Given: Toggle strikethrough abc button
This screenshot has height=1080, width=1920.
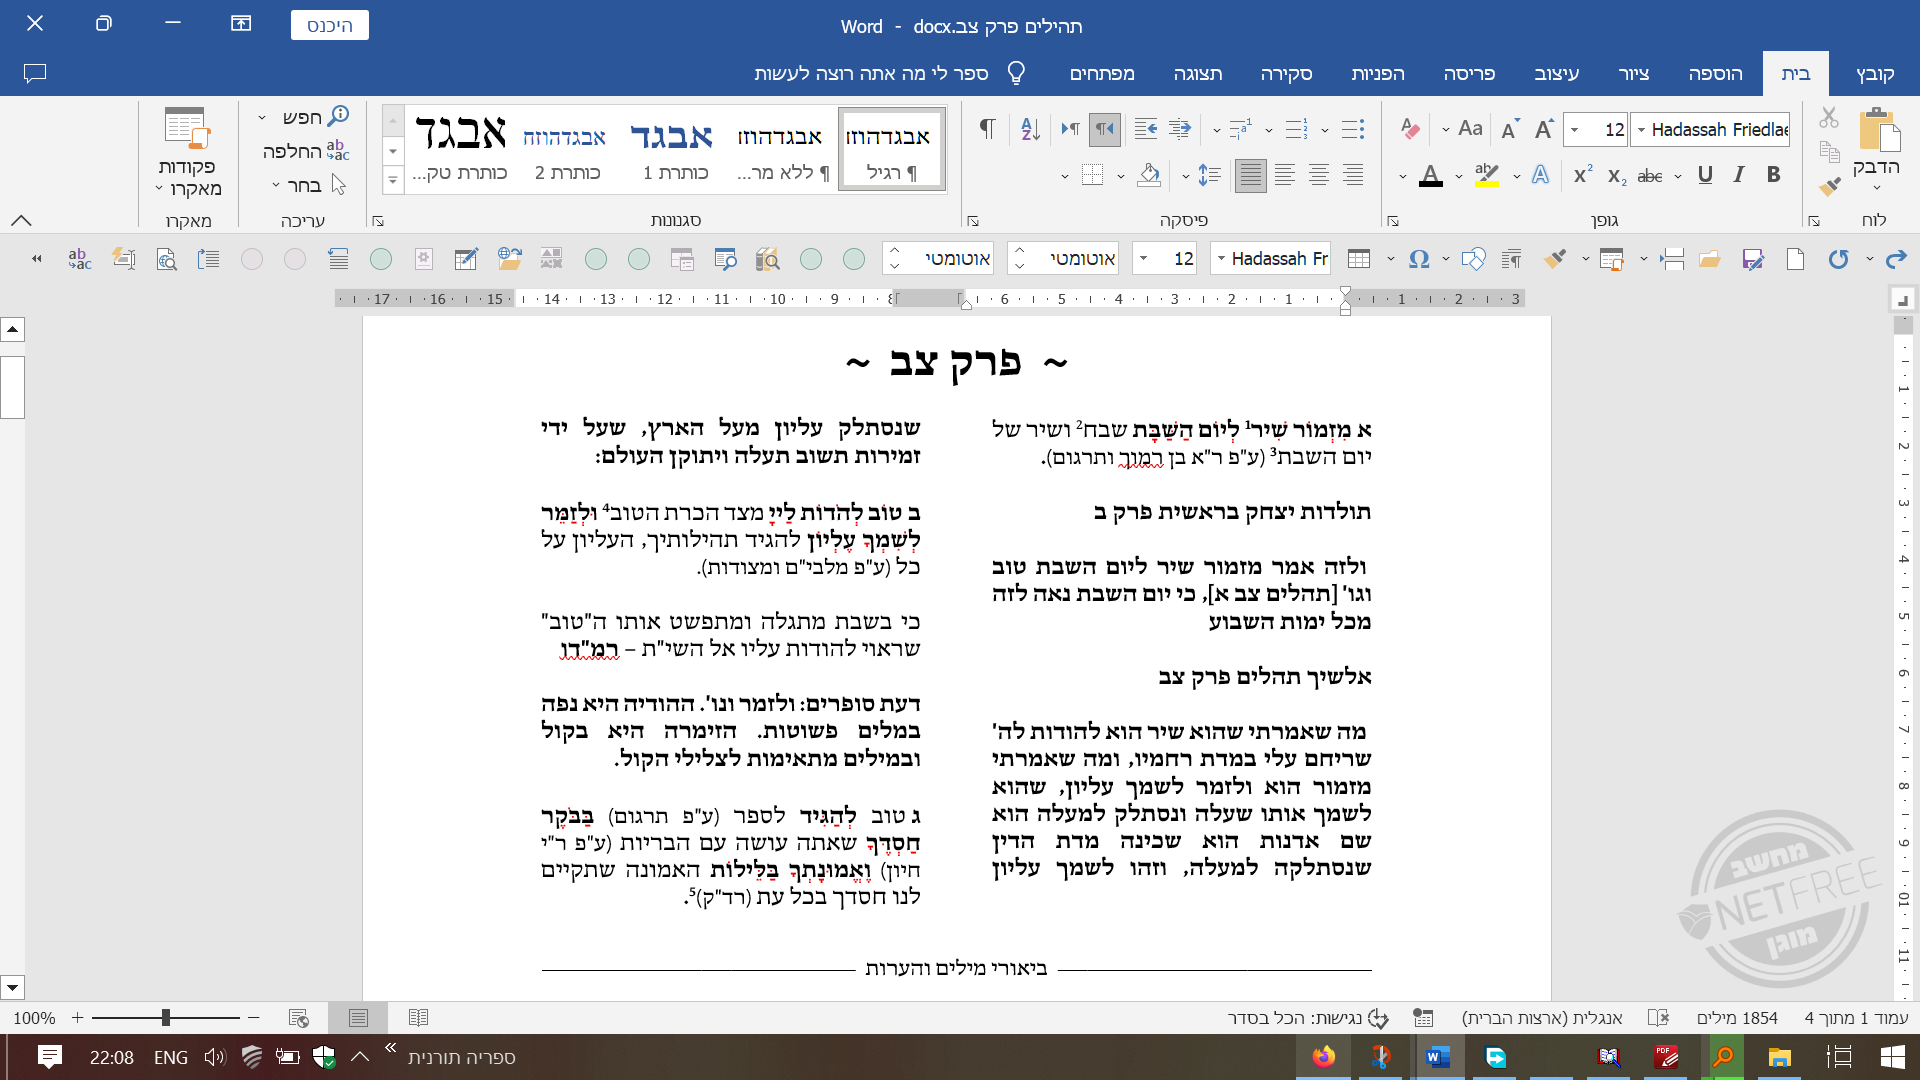Looking at the screenshot, I should (x=1650, y=176).
